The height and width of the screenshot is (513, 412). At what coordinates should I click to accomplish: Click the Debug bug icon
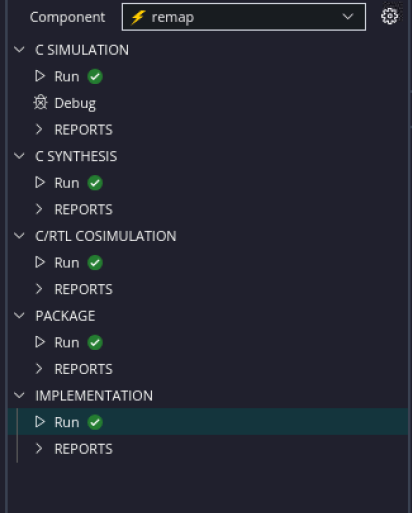click(x=40, y=103)
